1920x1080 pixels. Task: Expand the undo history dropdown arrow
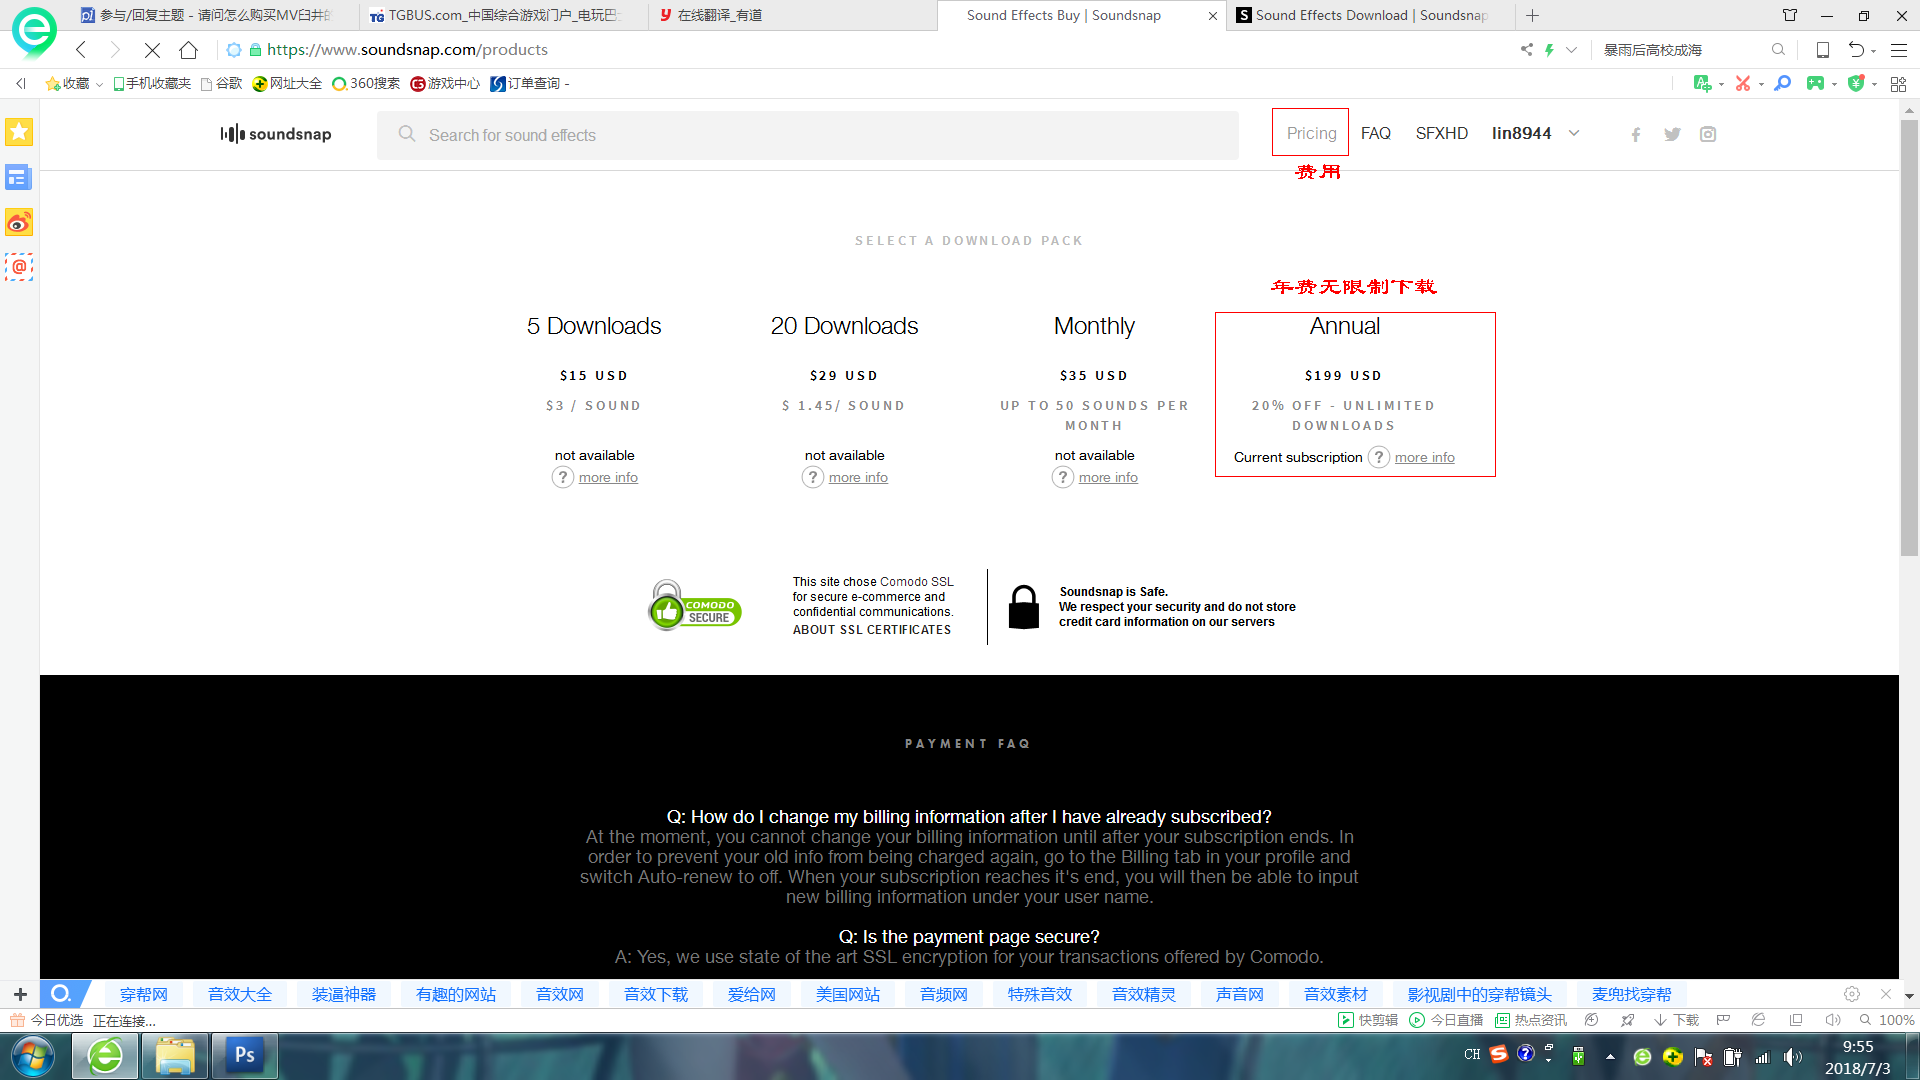(x=1873, y=50)
